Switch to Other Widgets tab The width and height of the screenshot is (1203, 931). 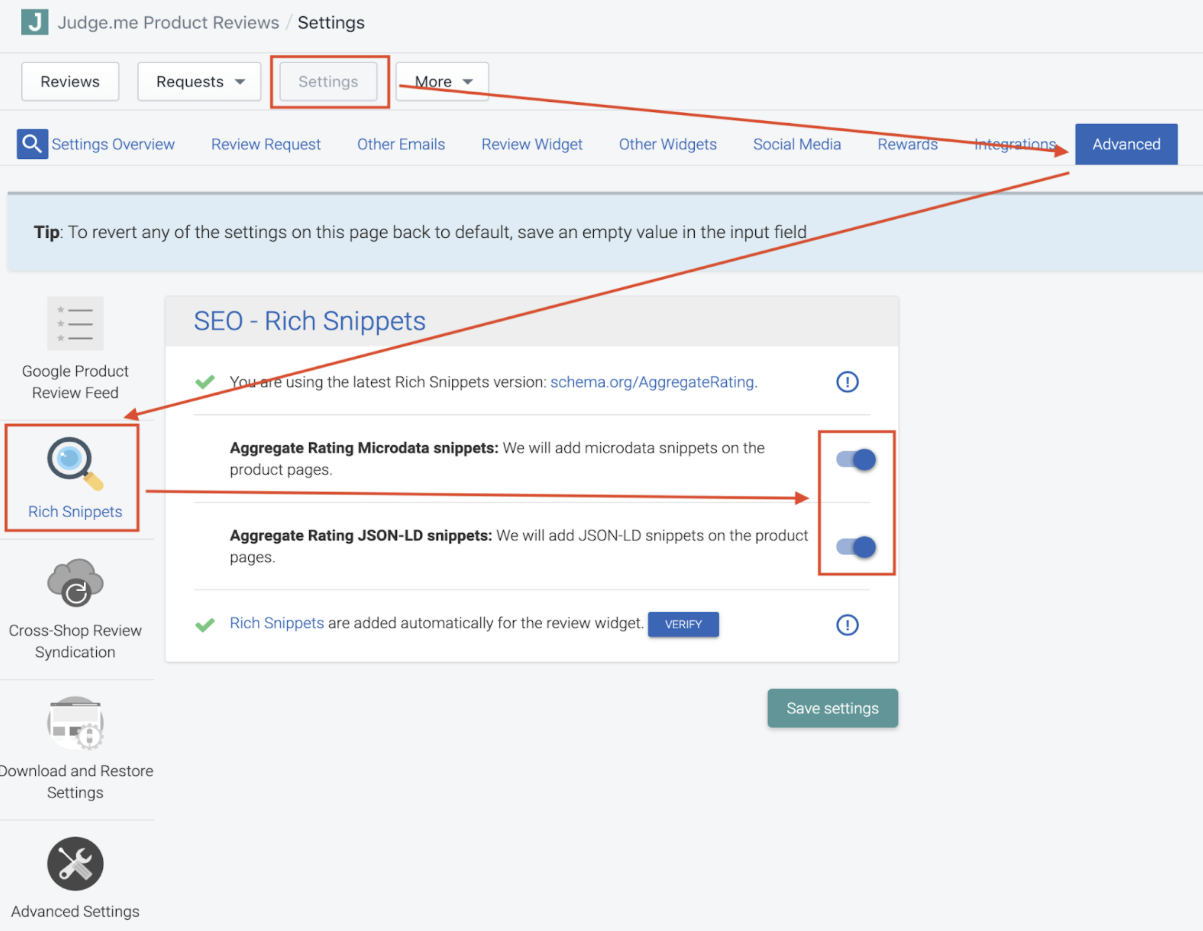pos(668,144)
